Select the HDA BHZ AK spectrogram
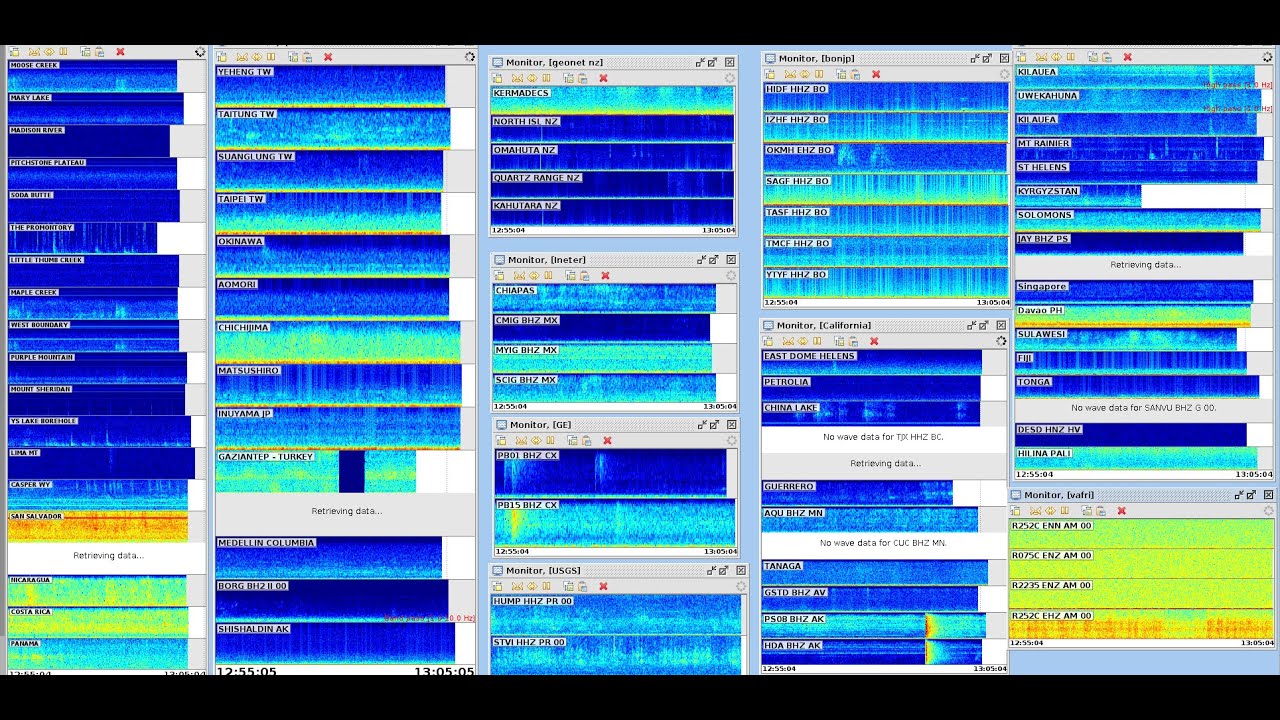Screen dimensions: 1280x720 coord(872,652)
